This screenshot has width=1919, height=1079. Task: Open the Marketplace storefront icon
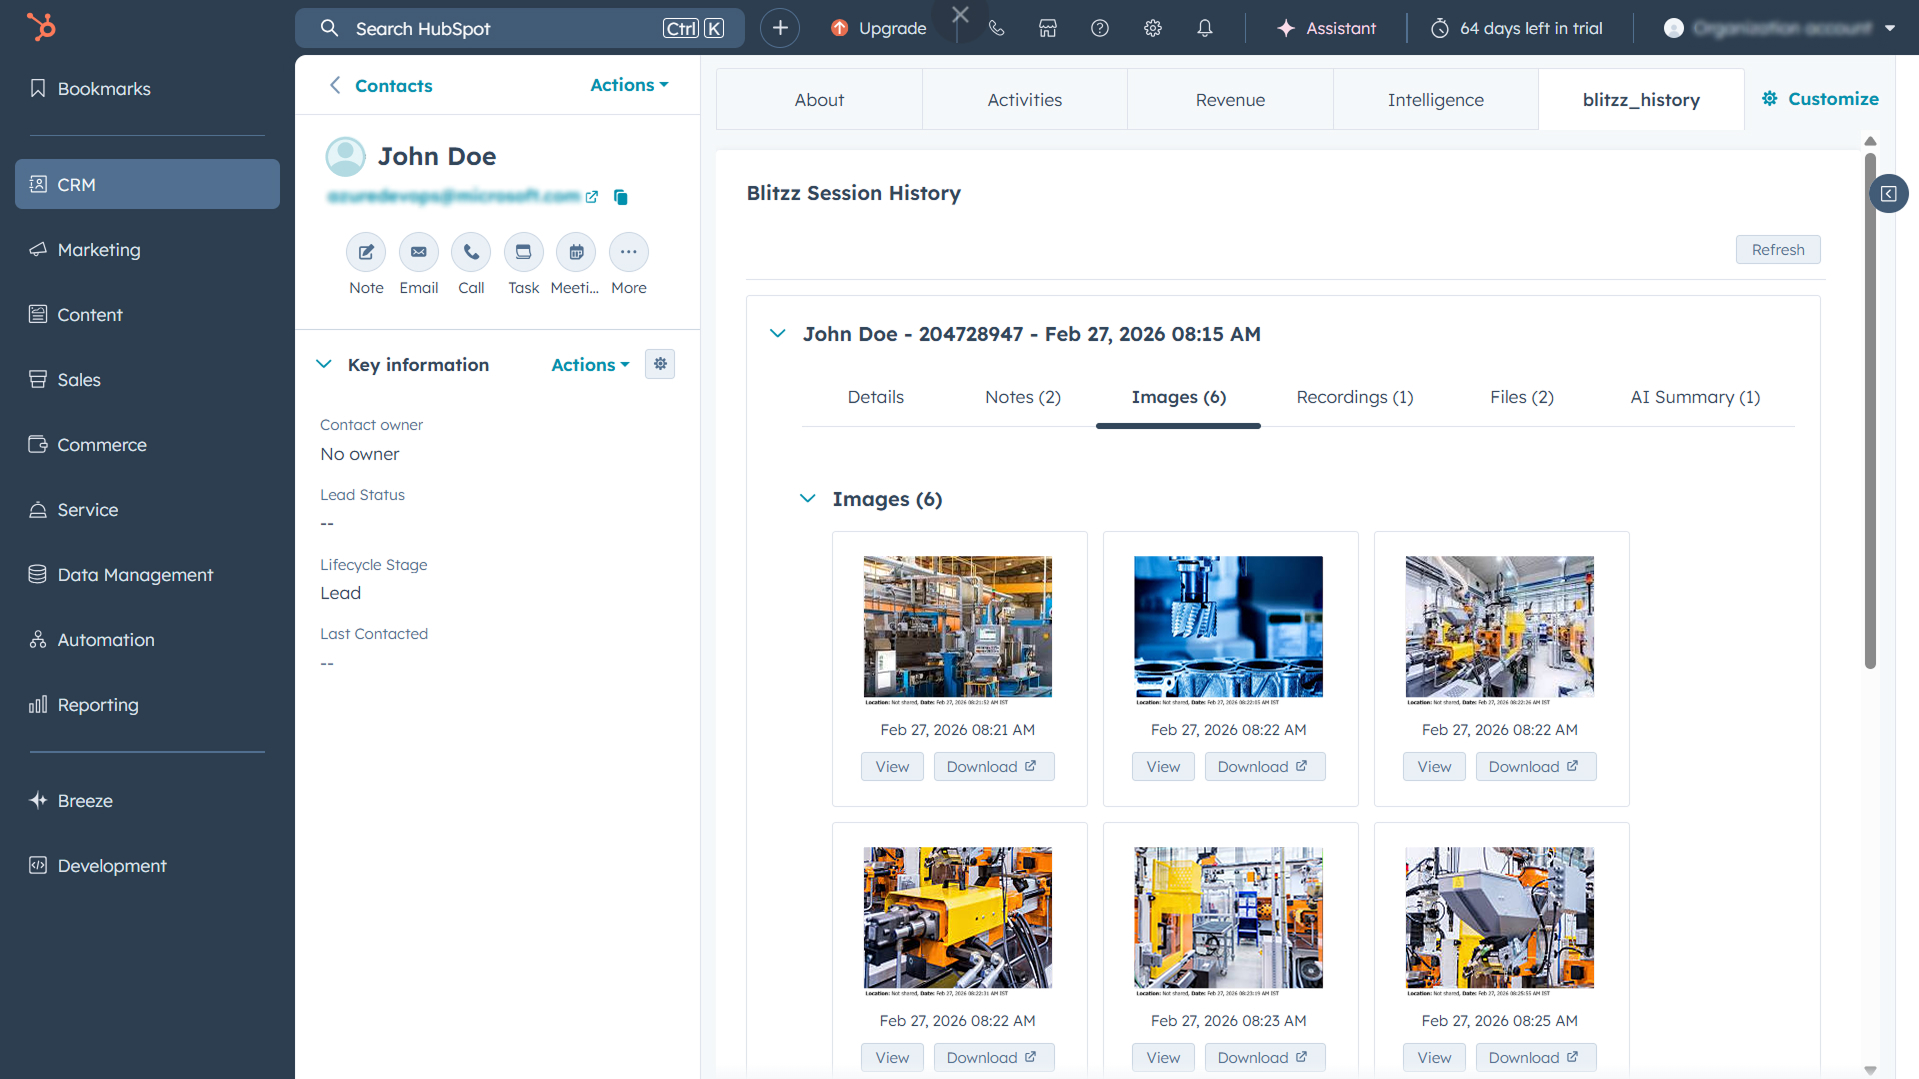1048,28
